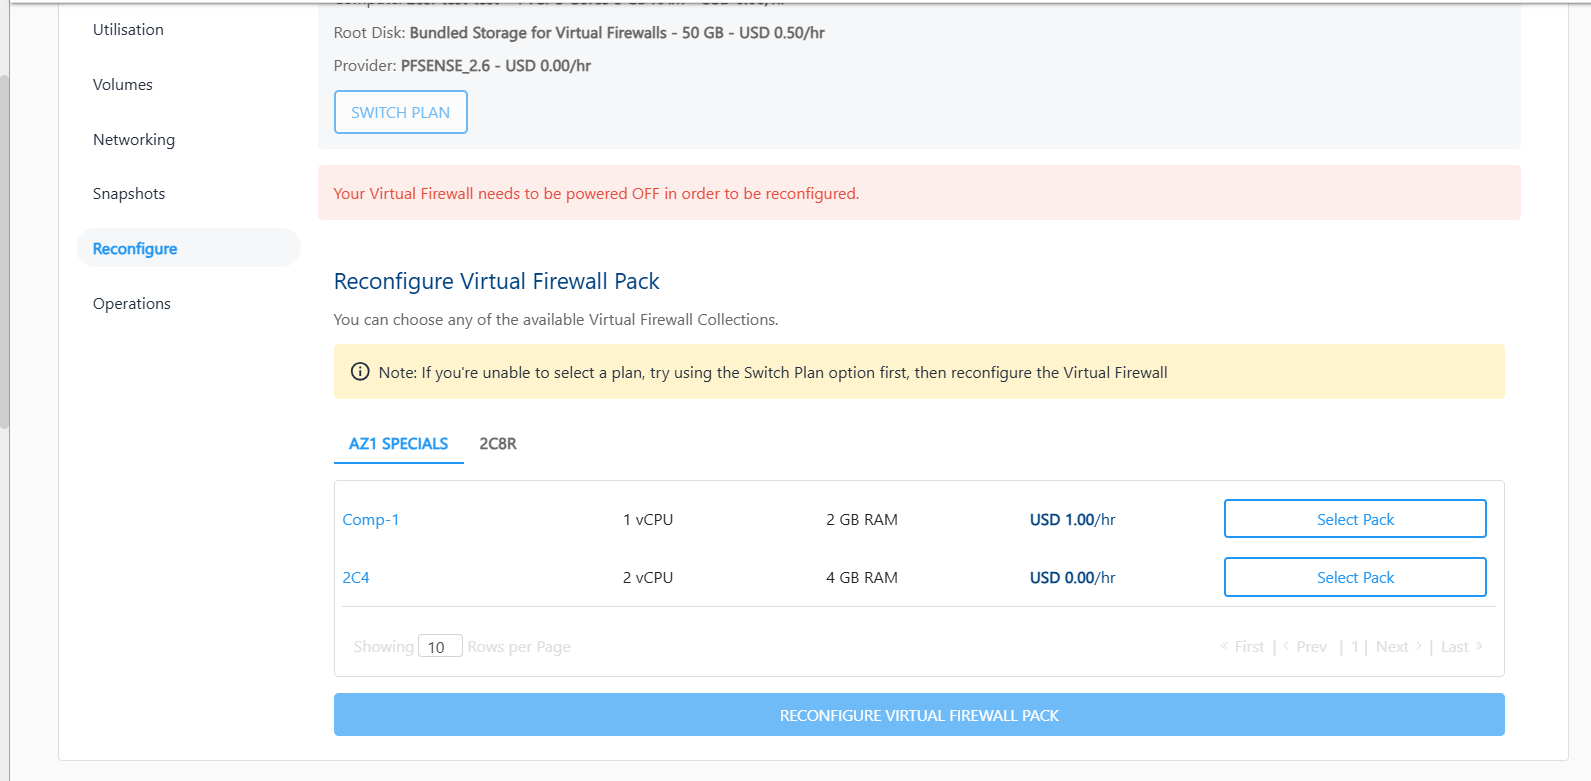Open the Networking sidebar item
The image size is (1591, 781).
[134, 140]
